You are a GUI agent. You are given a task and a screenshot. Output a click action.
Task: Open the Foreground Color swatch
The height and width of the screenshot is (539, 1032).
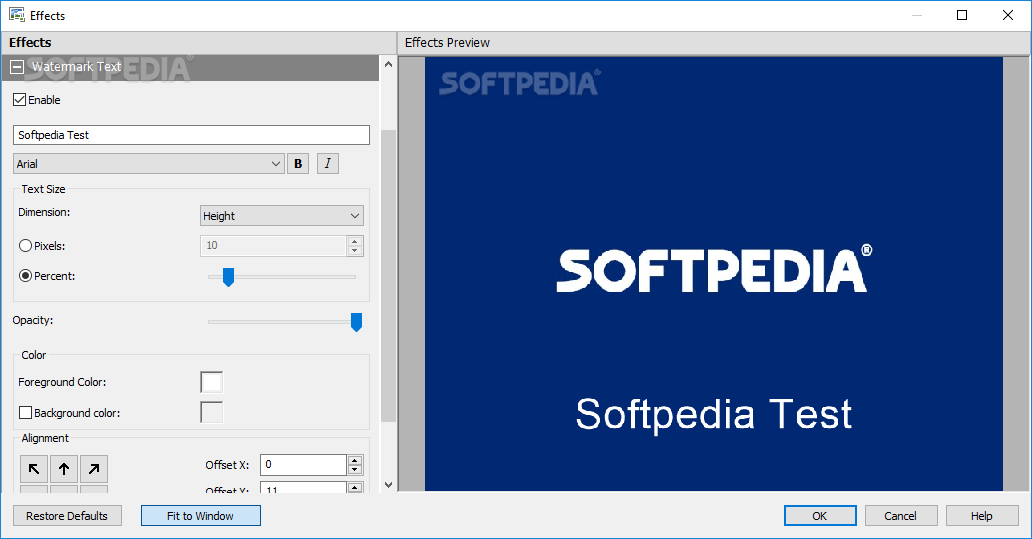point(211,382)
